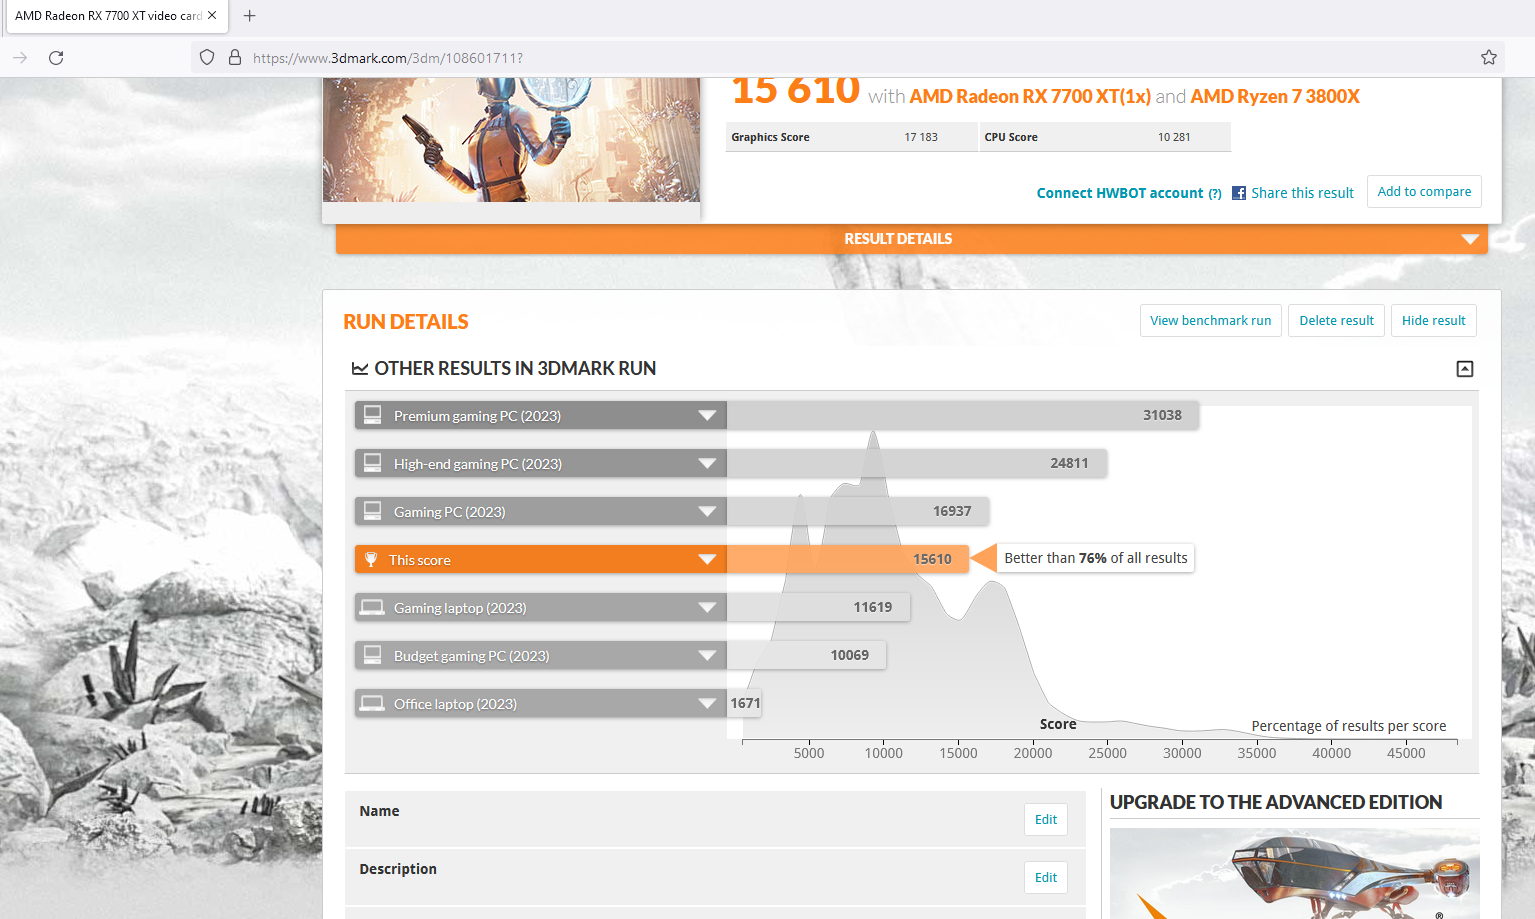Screen dimensions: 1535x919
Task: Edit the Name field
Action: pyautogui.click(x=1046, y=820)
